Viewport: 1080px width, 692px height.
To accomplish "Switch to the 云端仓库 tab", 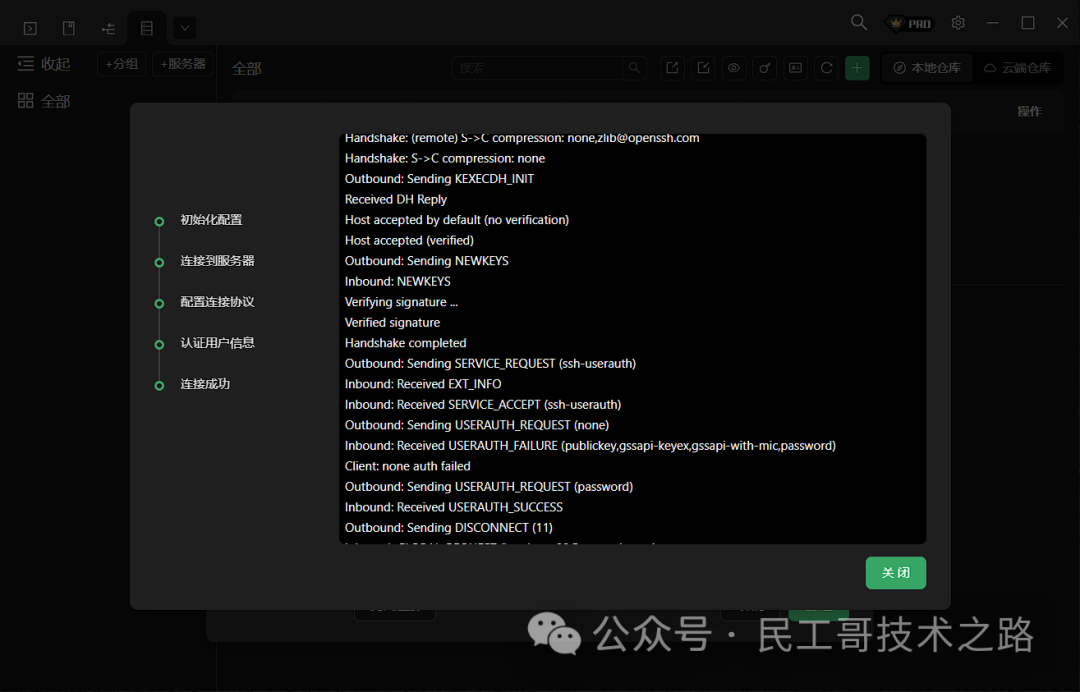I will pos(1017,67).
